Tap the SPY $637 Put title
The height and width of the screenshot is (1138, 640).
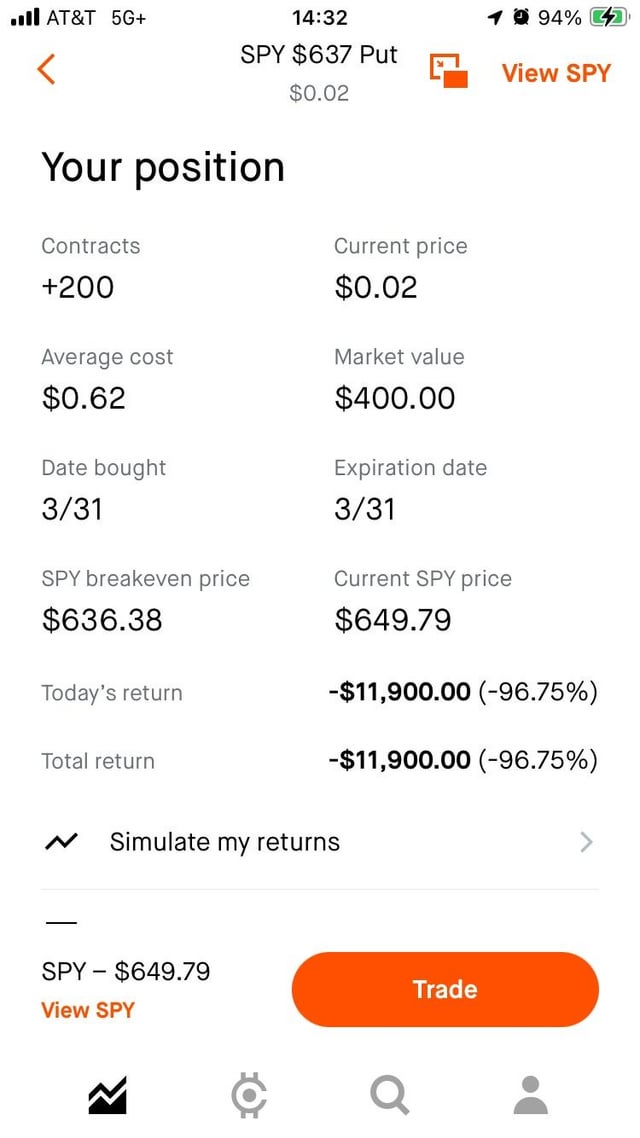pyautogui.click(x=318, y=55)
